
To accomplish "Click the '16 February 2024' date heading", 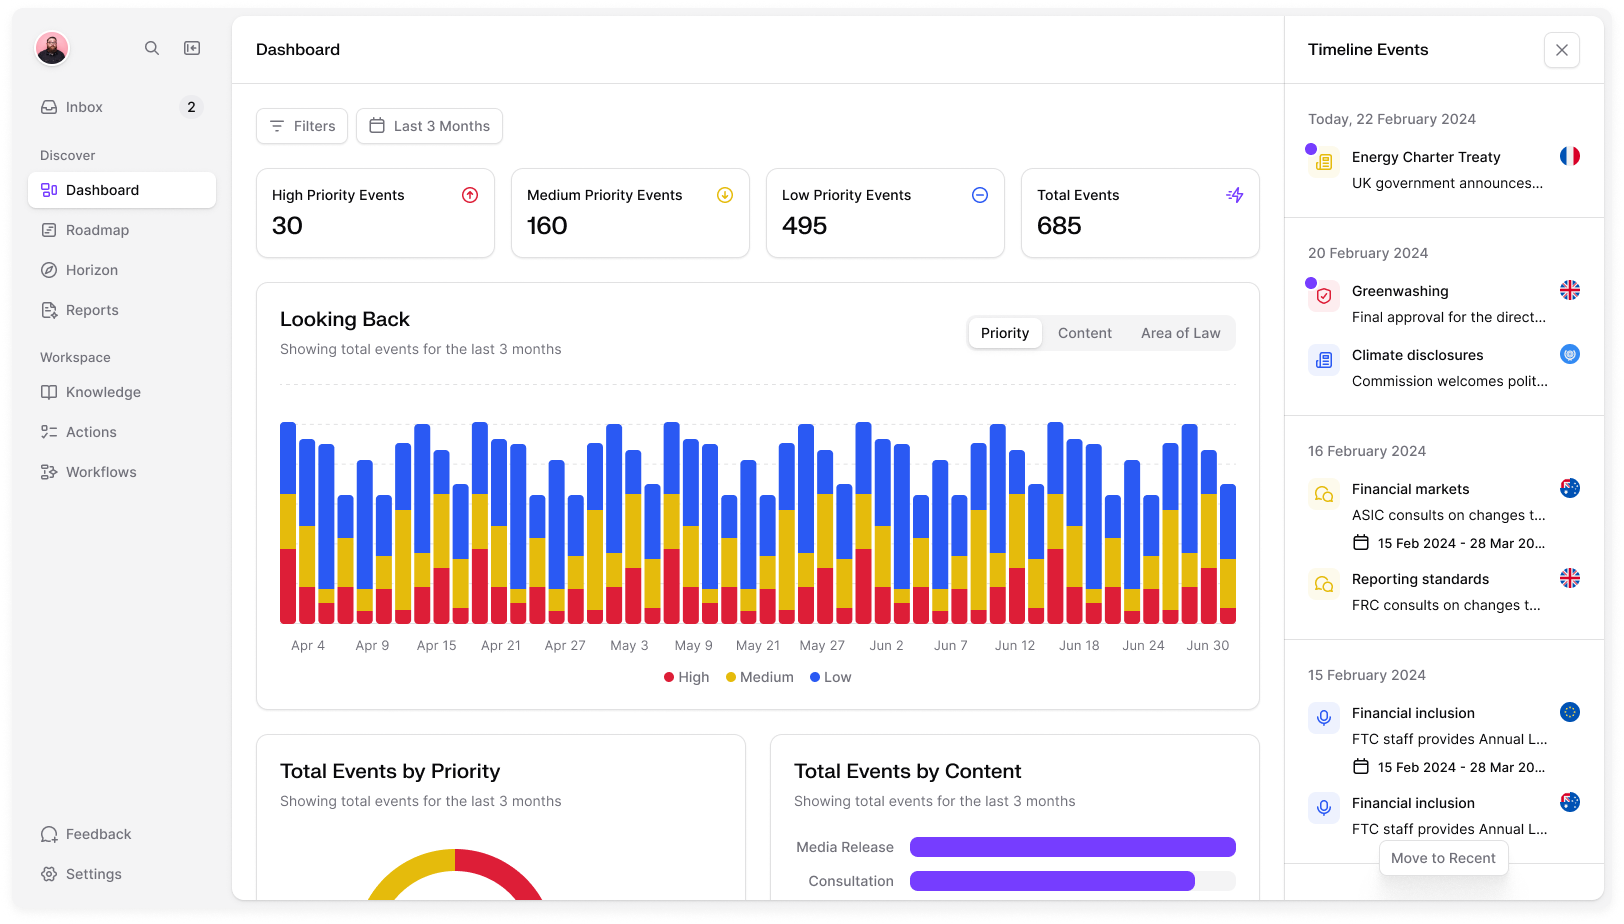I will pyautogui.click(x=1367, y=451).
